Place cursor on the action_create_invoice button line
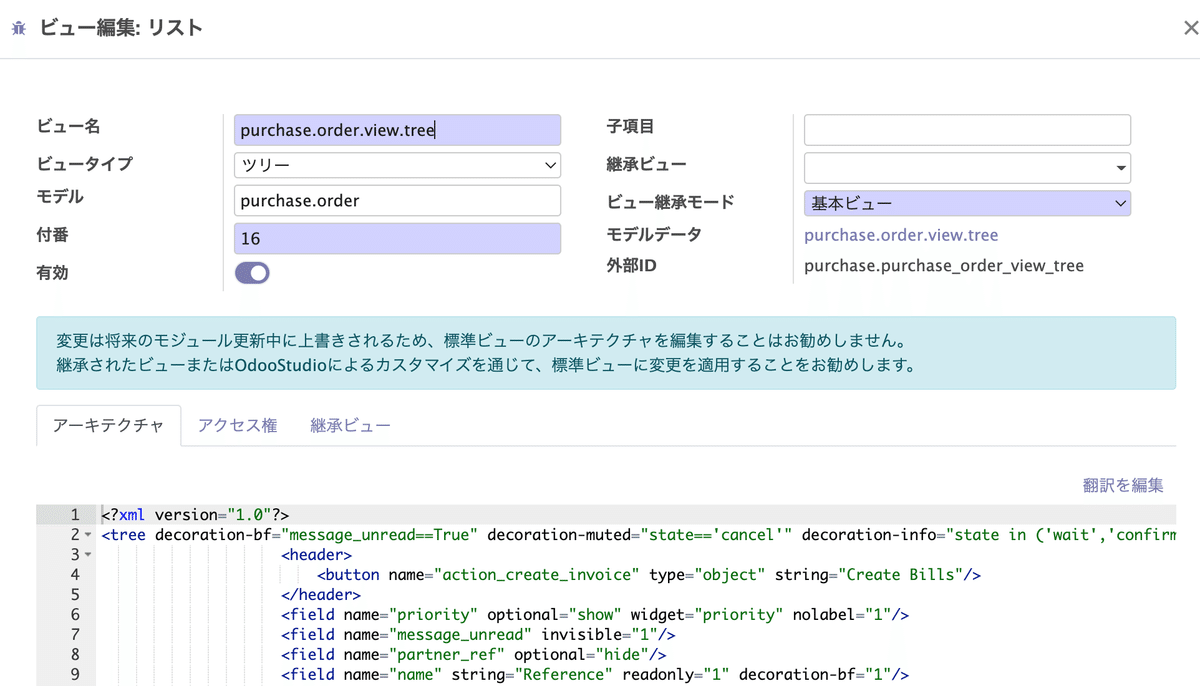Viewport: 1200px width, 686px height. tap(600, 574)
